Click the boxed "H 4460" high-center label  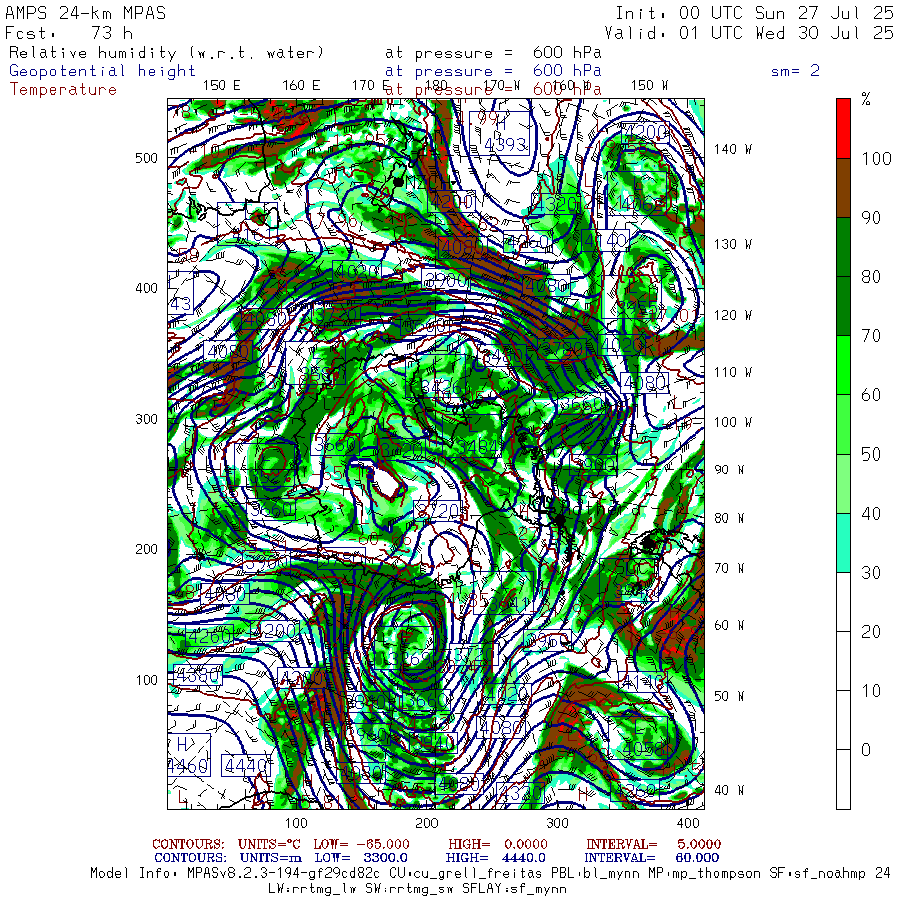tap(189, 755)
